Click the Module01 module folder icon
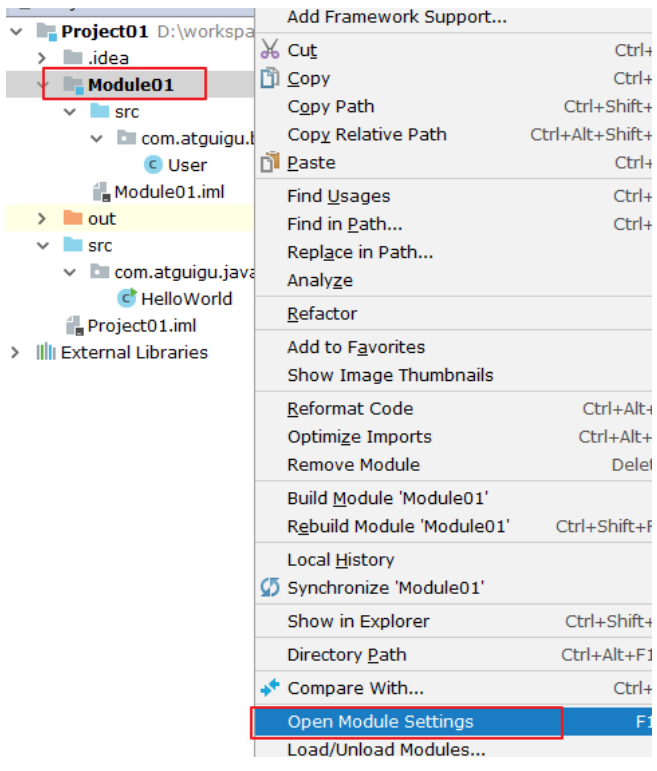657x771 pixels. pyautogui.click(x=73, y=85)
